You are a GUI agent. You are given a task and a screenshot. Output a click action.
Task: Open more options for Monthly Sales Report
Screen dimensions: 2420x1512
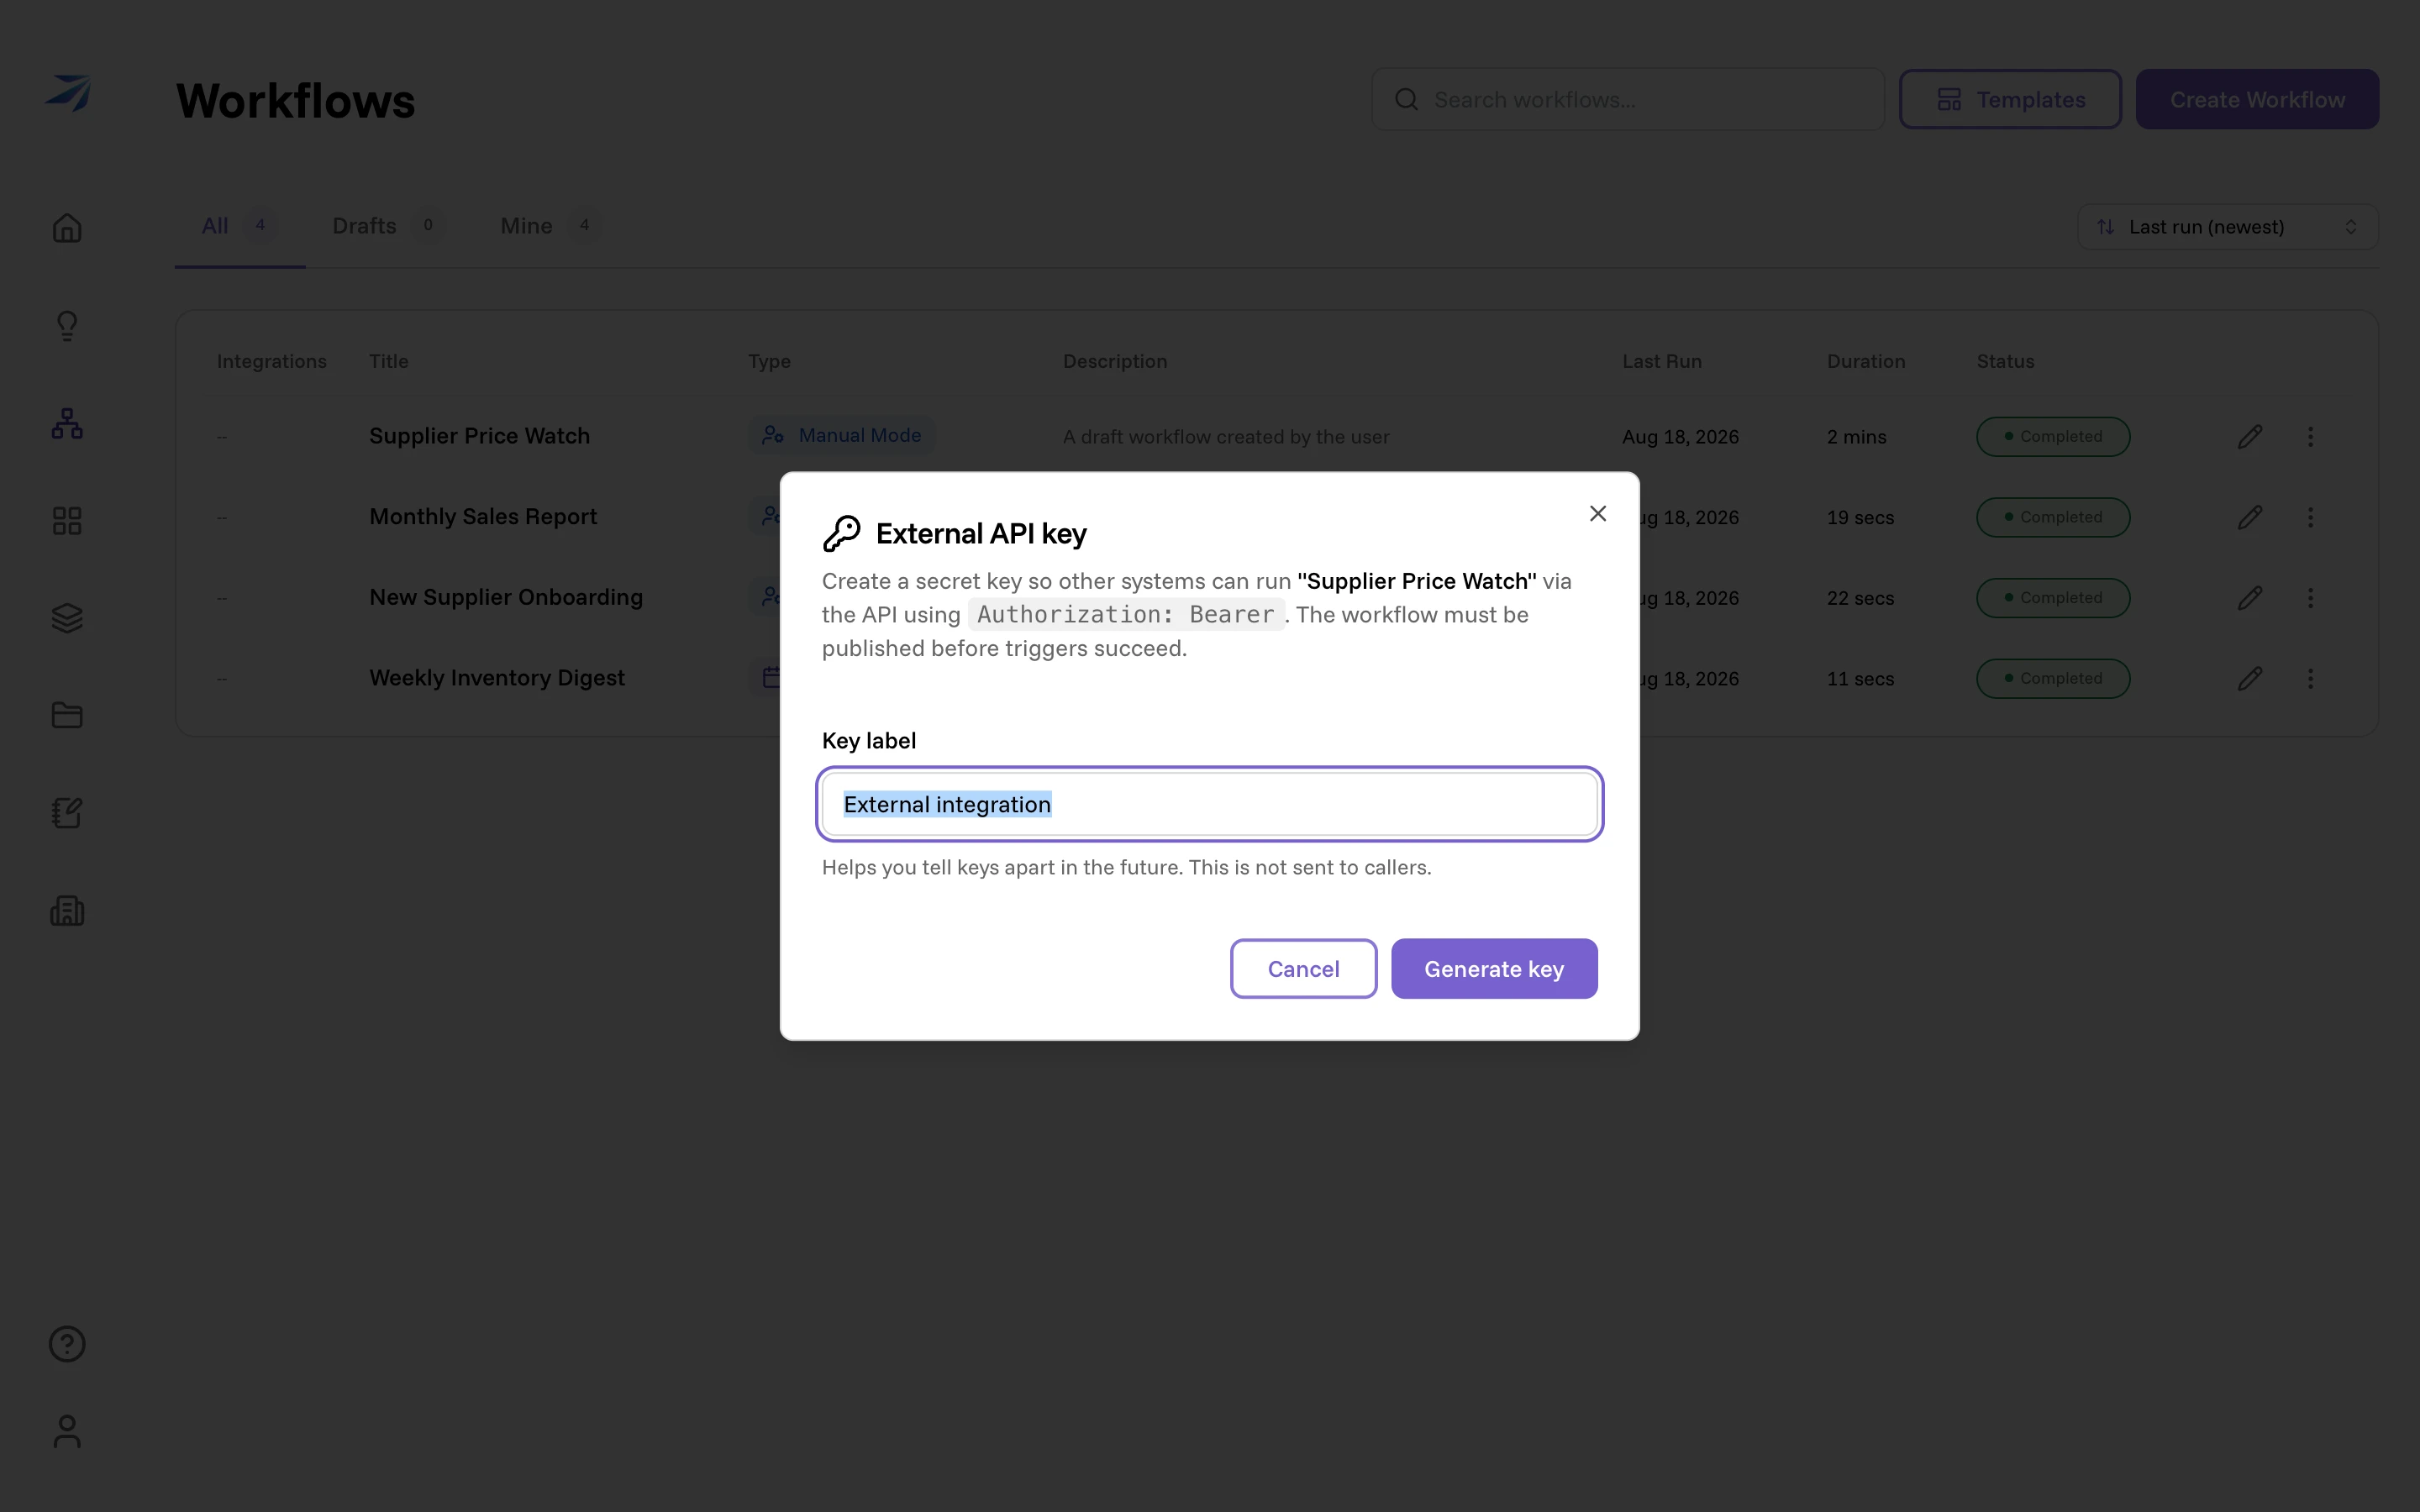(2310, 517)
